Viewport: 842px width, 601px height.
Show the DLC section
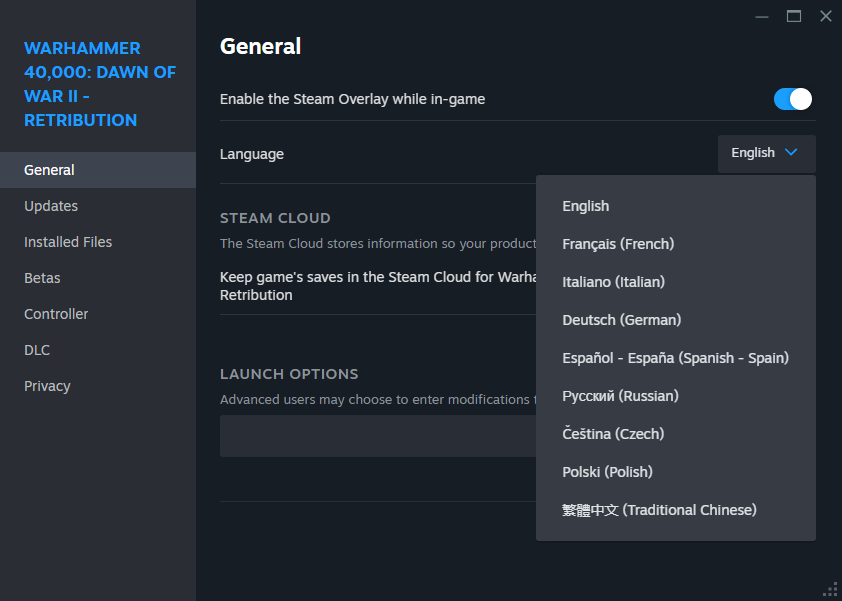pyautogui.click(x=37, y=350)
